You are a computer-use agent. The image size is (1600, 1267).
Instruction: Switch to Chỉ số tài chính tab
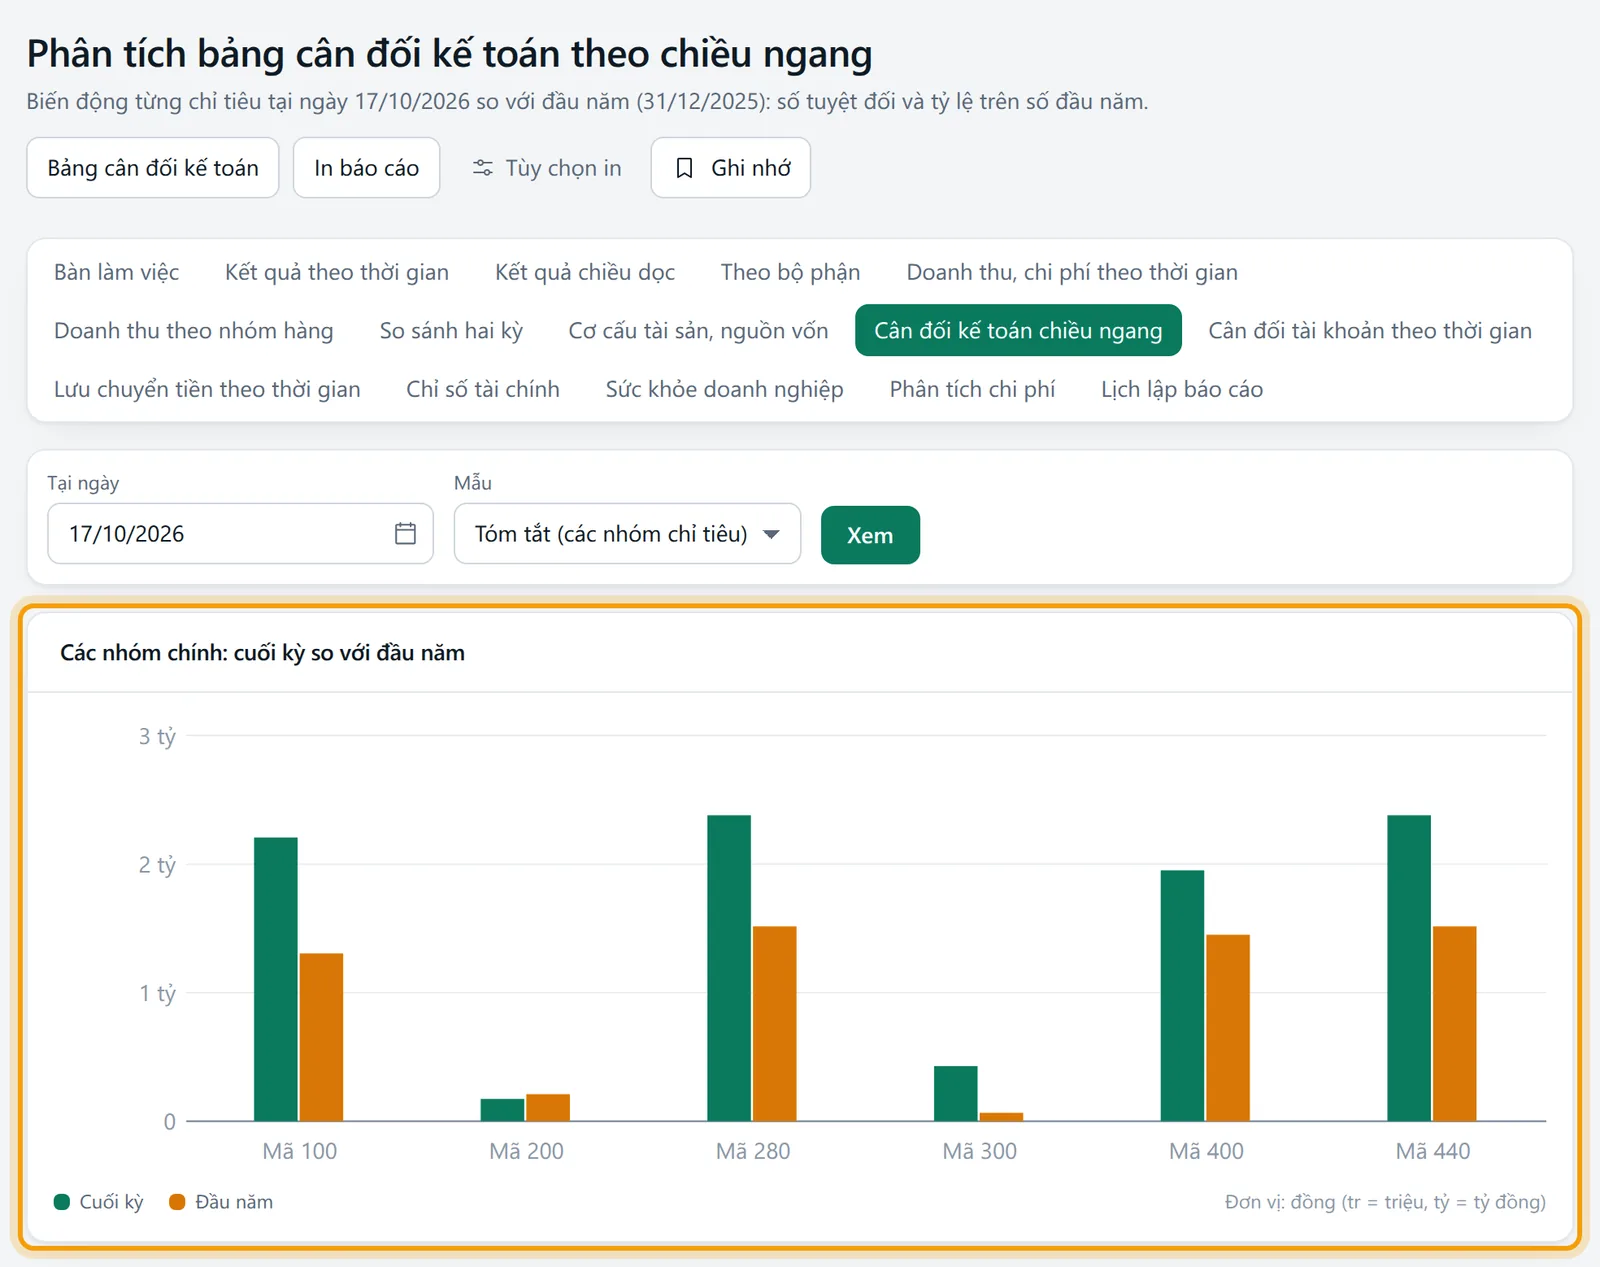(483, 389)
